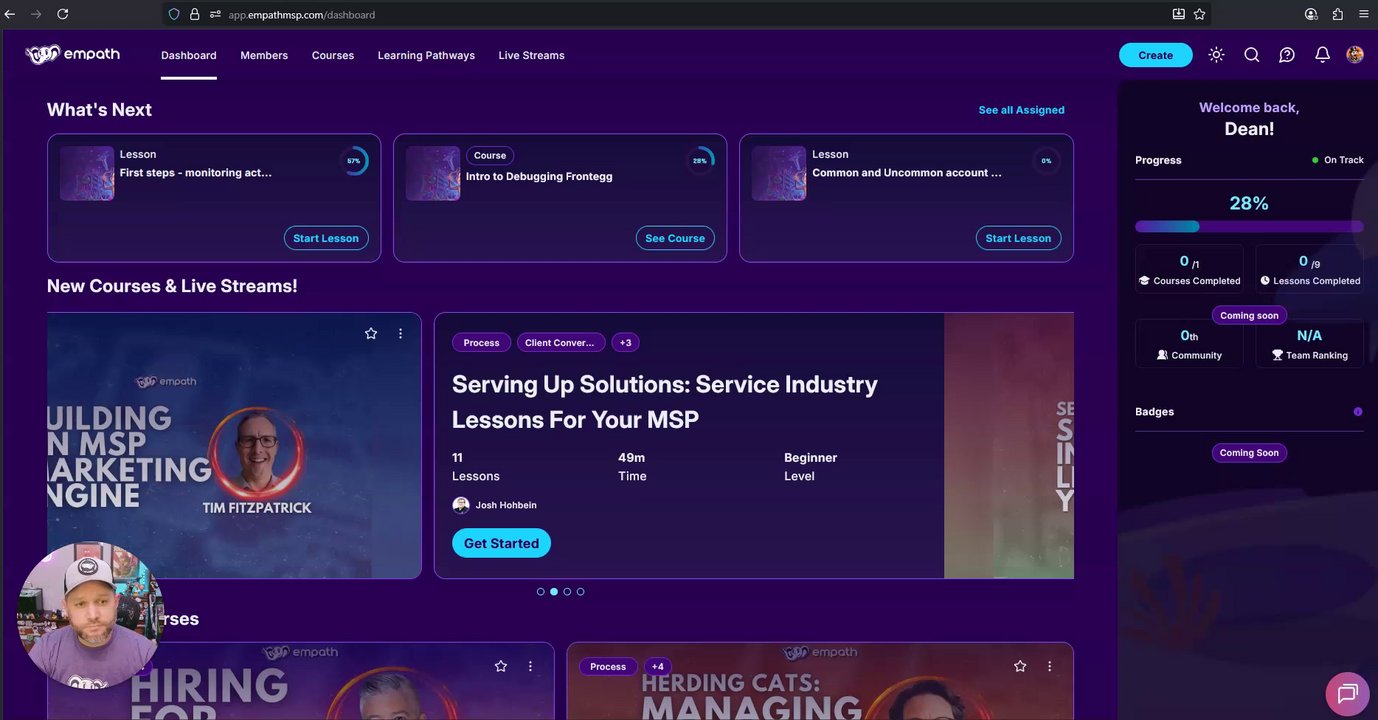This screenshot has width=1378, height=720.
Task: Click the empath logo
Action: [x=73, y=54]
